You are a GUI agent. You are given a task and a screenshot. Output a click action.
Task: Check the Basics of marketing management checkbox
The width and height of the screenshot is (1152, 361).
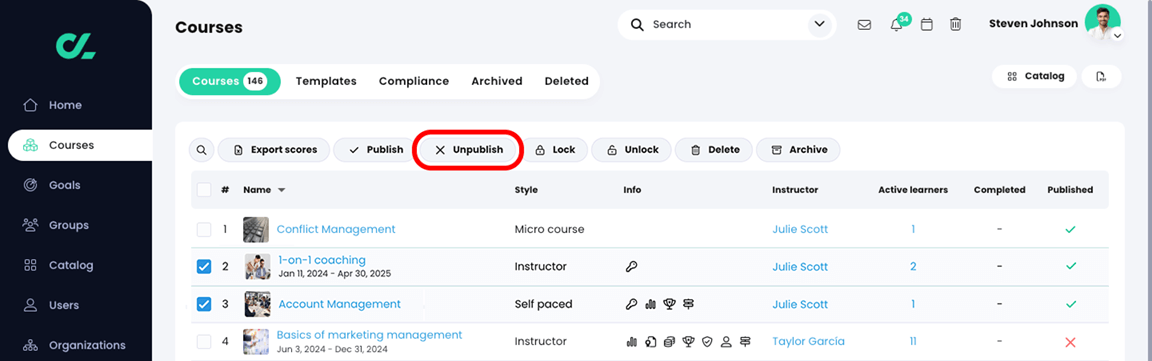click(x=204, y=342)
